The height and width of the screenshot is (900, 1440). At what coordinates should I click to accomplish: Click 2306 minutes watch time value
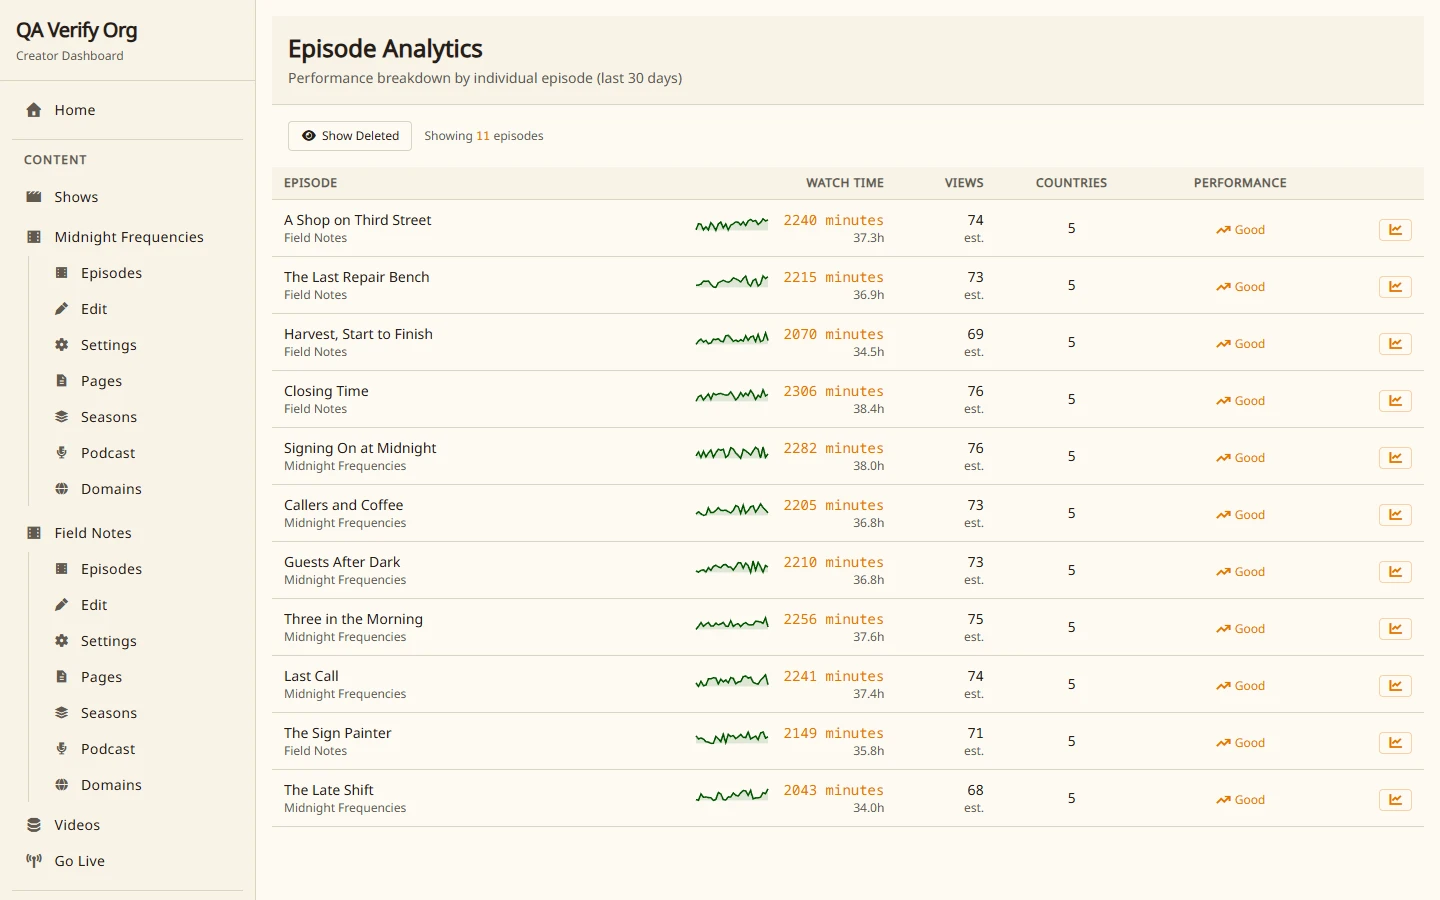[834, 391]
